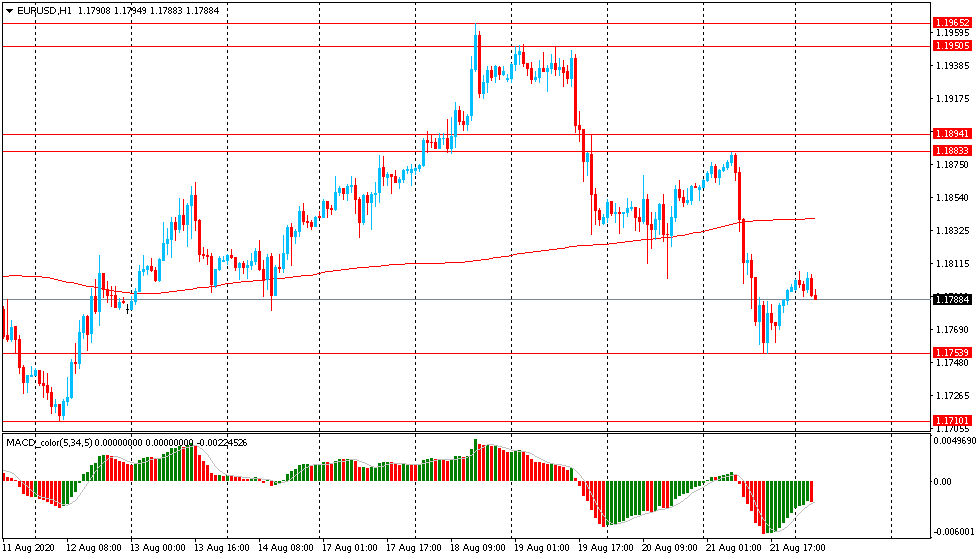Click the 11 Aug 2020 date label
Viewport: 976px width, 559px height.
click(28, 548)
